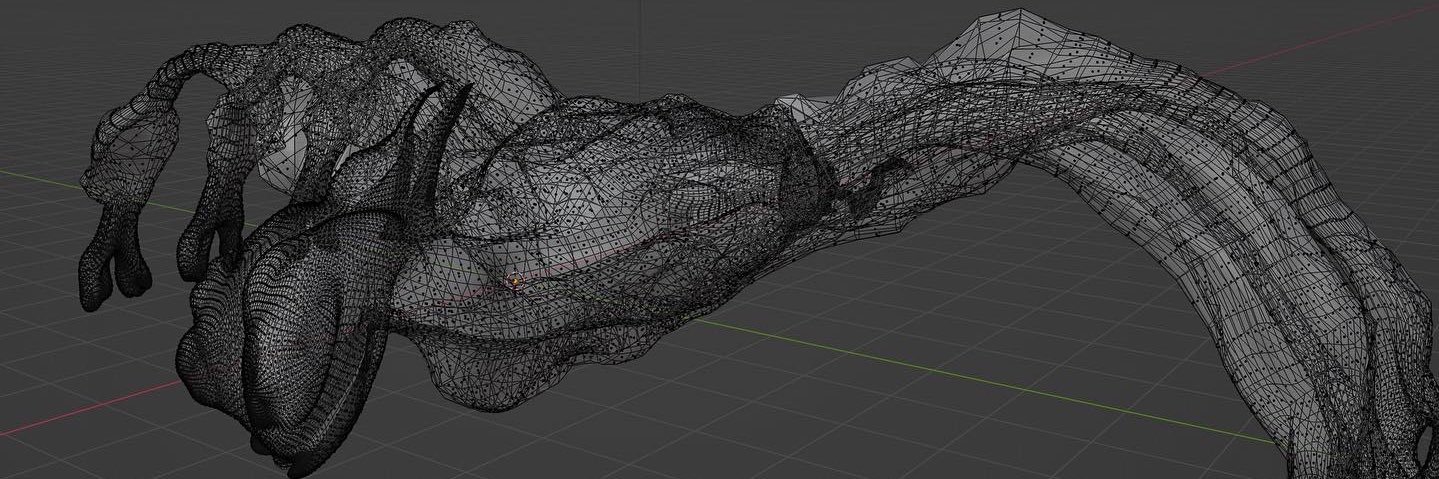
Task: Click the orange object origin dot
Action: tap(516, 282)
